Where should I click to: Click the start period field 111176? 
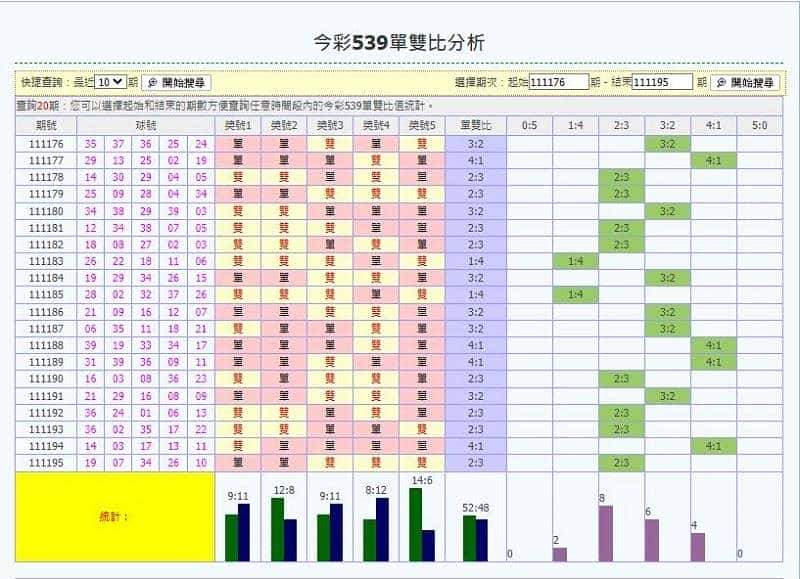(559, 82)
